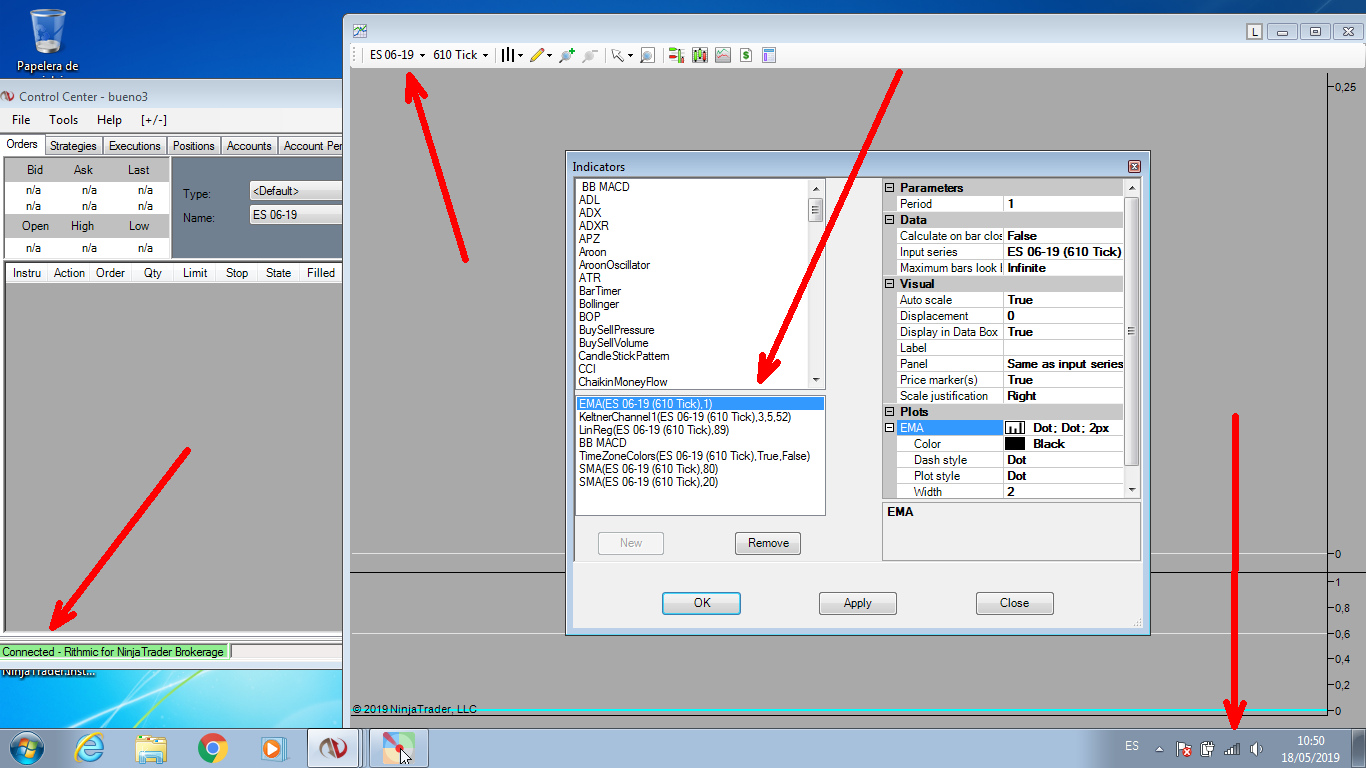The image size is (1366, 768).
Task: Collapse the Visual section
Action: [890, 284]
